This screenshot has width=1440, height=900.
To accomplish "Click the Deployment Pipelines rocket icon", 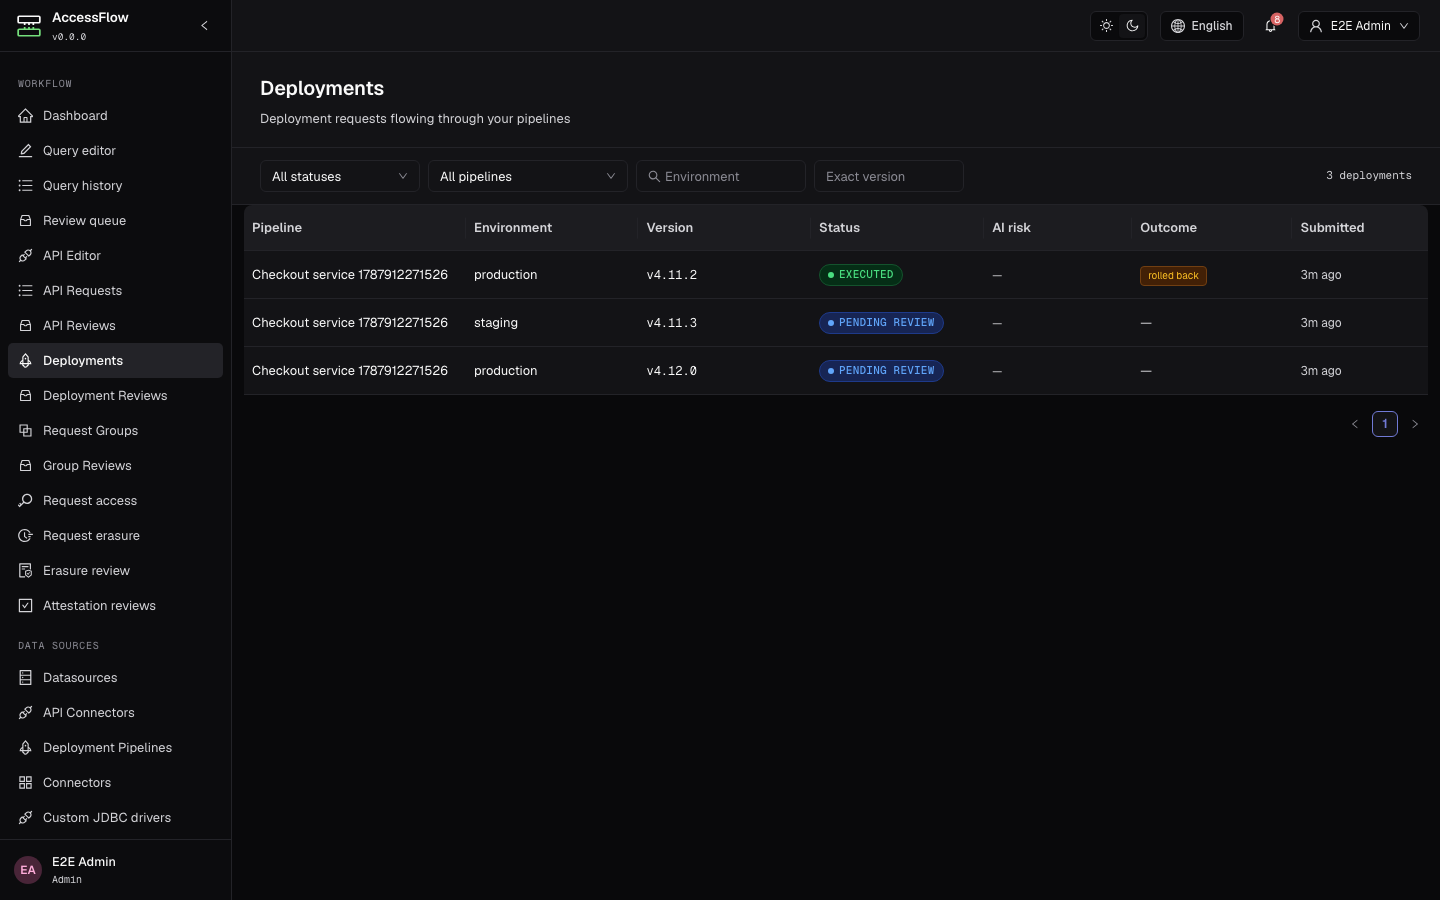I will tap(26, 748).
